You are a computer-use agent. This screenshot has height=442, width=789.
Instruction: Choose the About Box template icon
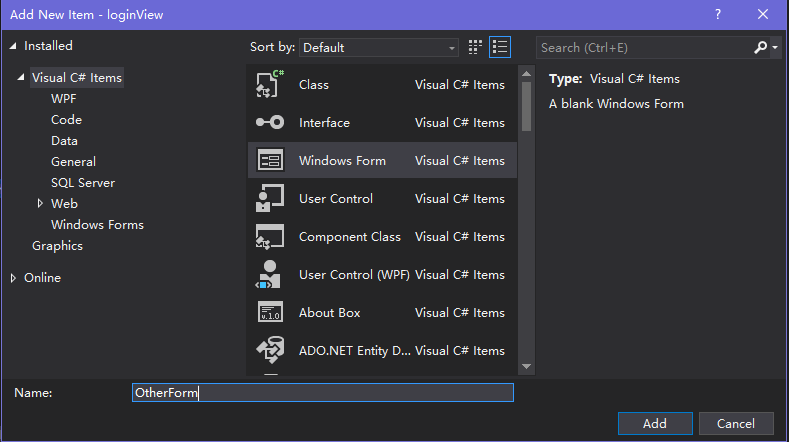(x=270, y=312)
